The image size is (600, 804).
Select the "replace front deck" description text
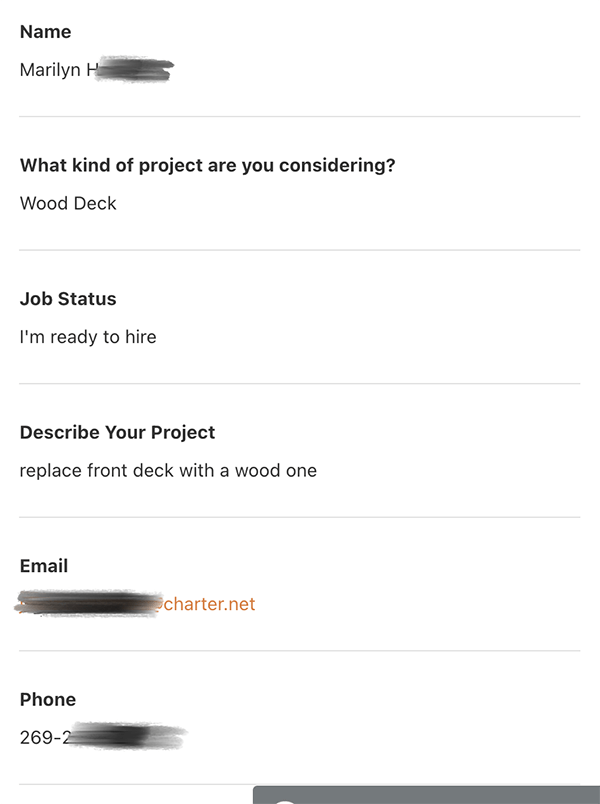point(168,470)
